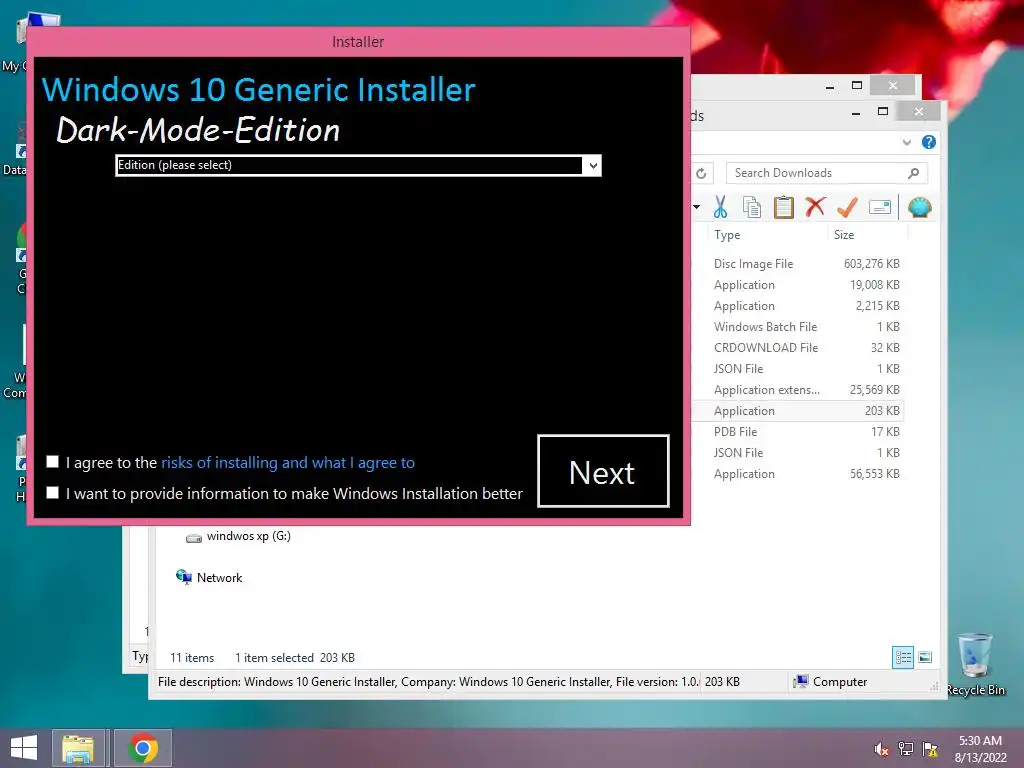Open the Recycle Bin desktop icon
This screenshot has height=768, width=1024.
[x=976, y=664]
